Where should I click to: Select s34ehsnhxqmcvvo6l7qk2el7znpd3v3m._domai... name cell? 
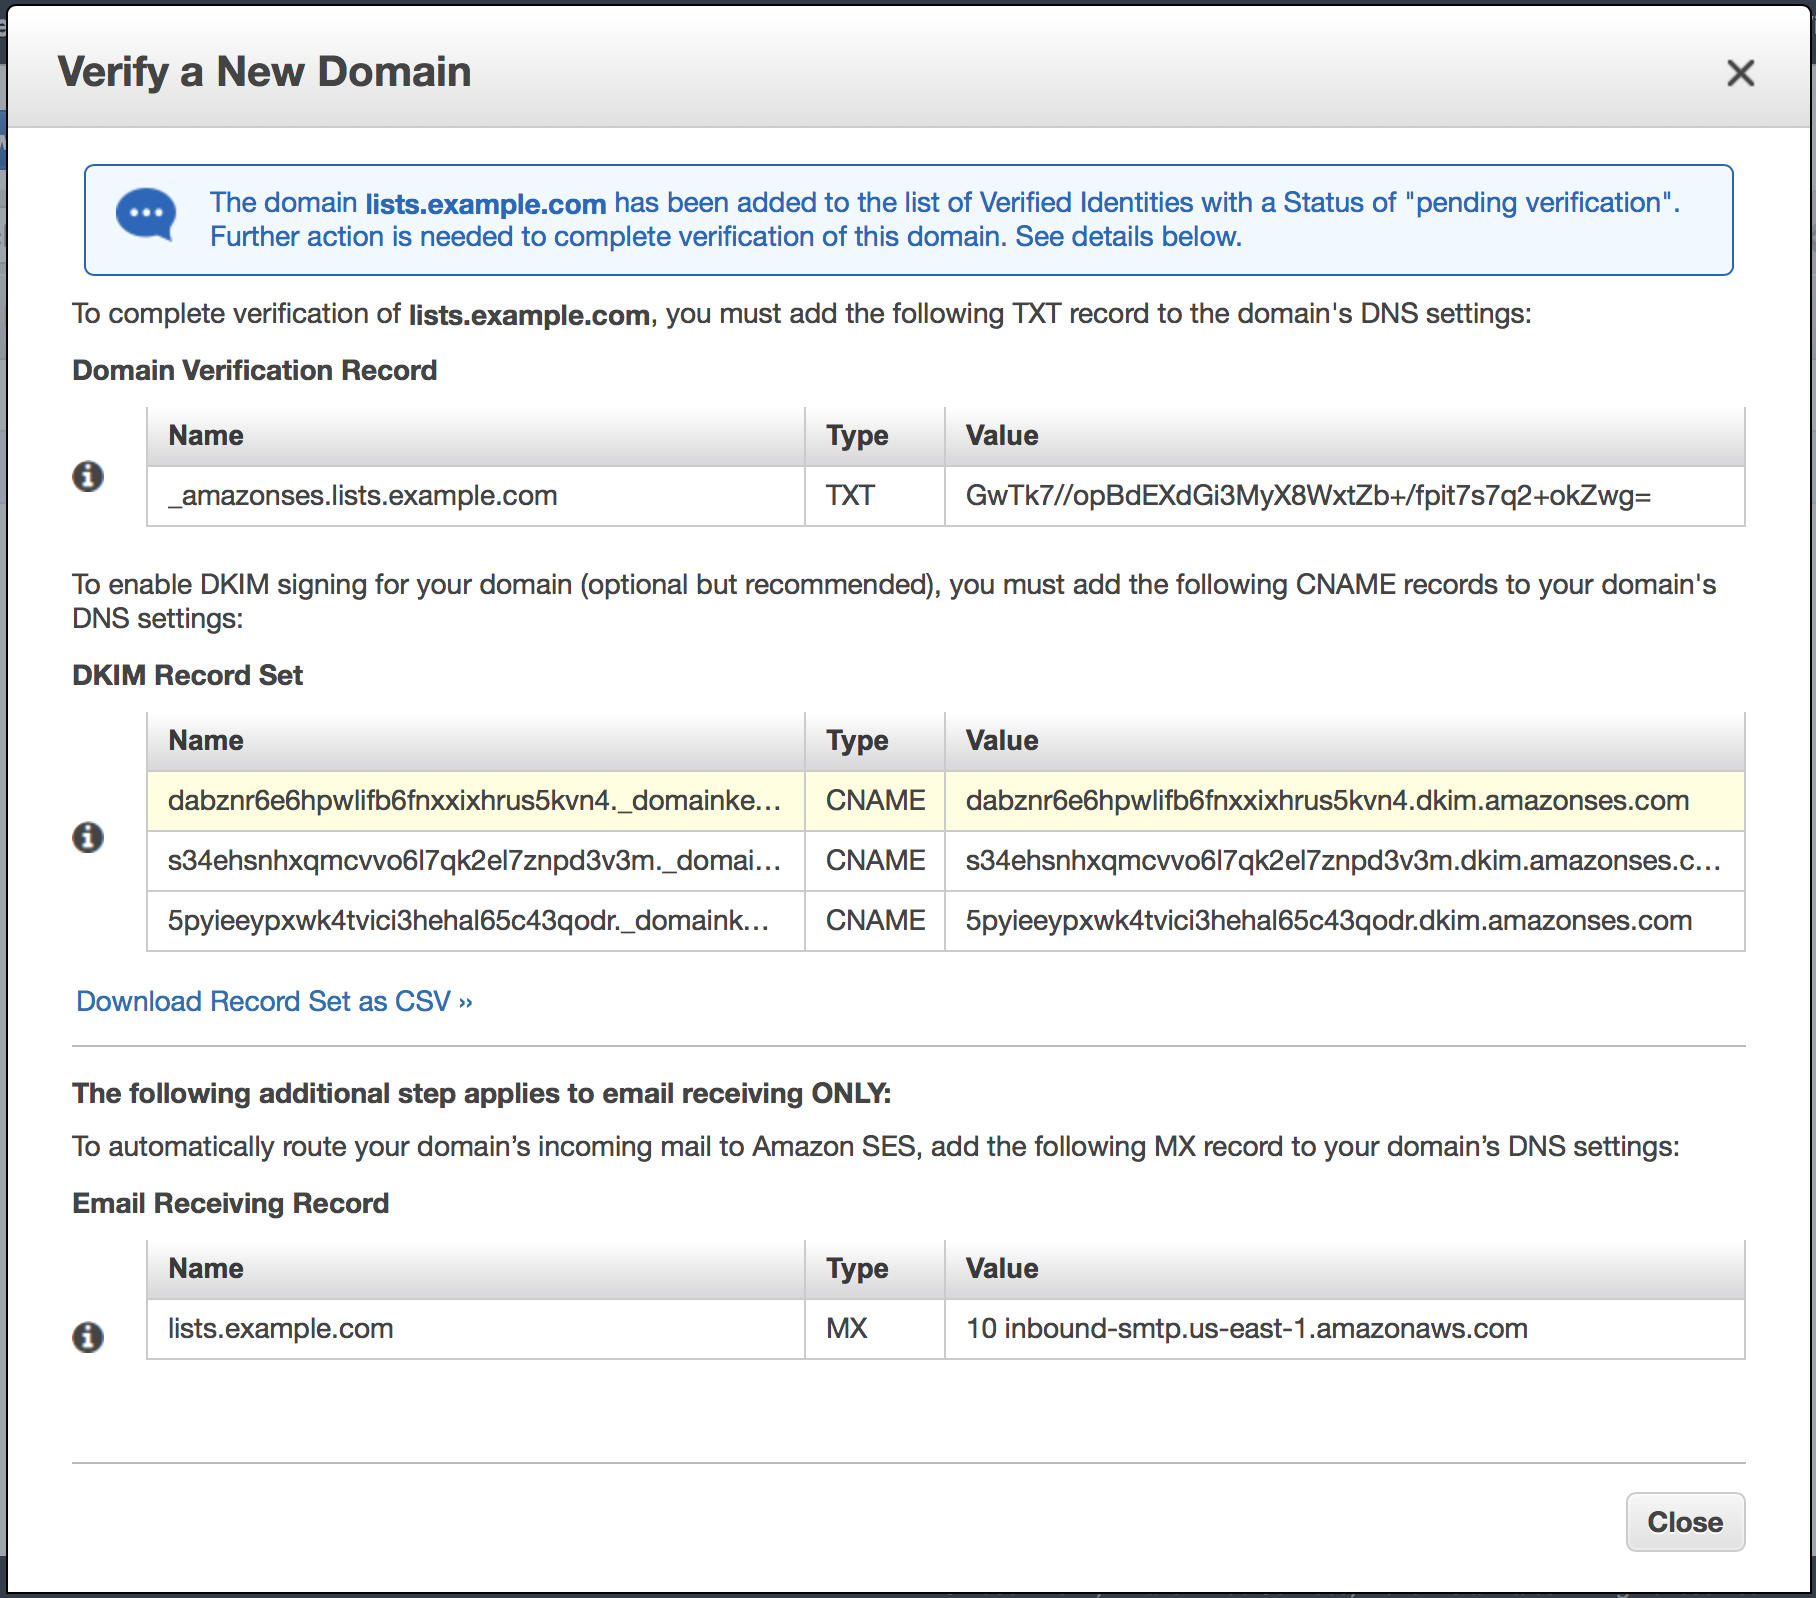pyautogui.click(x=476, y=861)
